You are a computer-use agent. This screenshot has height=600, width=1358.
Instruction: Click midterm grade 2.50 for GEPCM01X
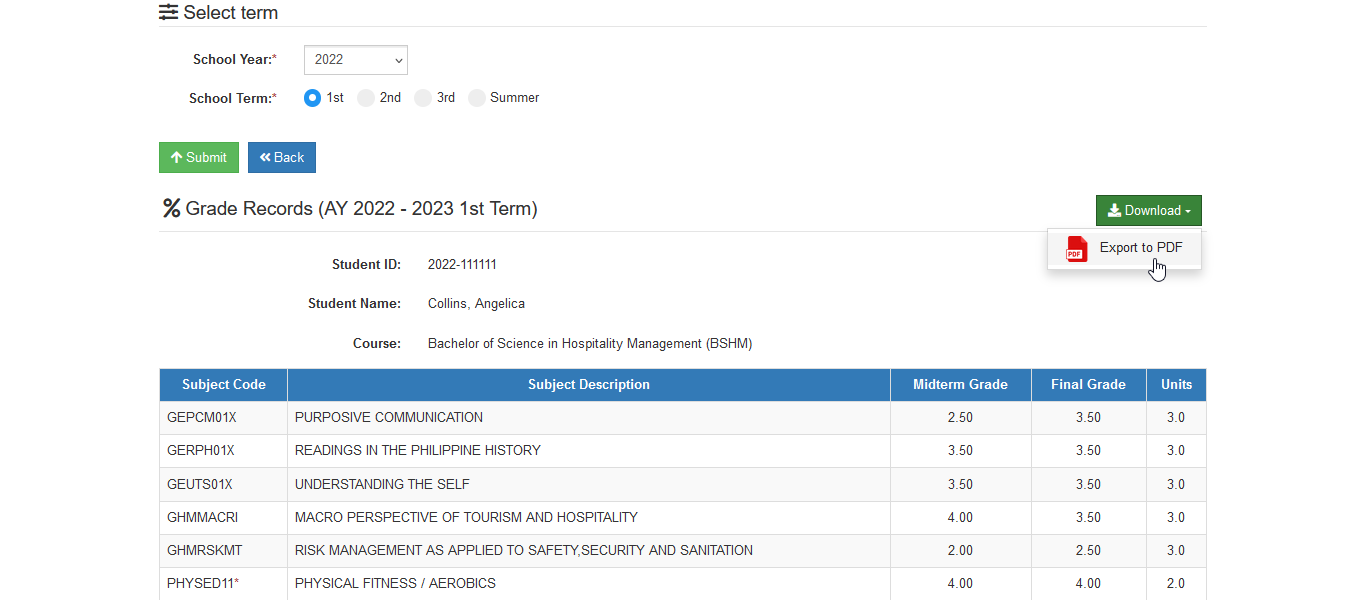960,418
